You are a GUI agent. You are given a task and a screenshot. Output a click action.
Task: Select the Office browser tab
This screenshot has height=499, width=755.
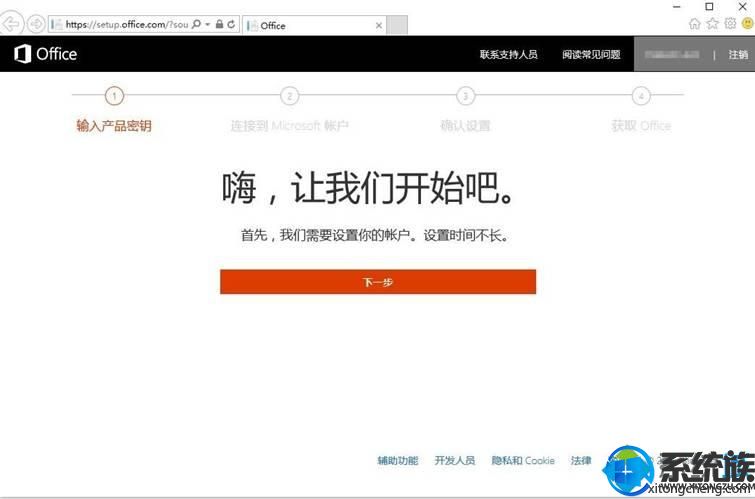pos(313,25)
